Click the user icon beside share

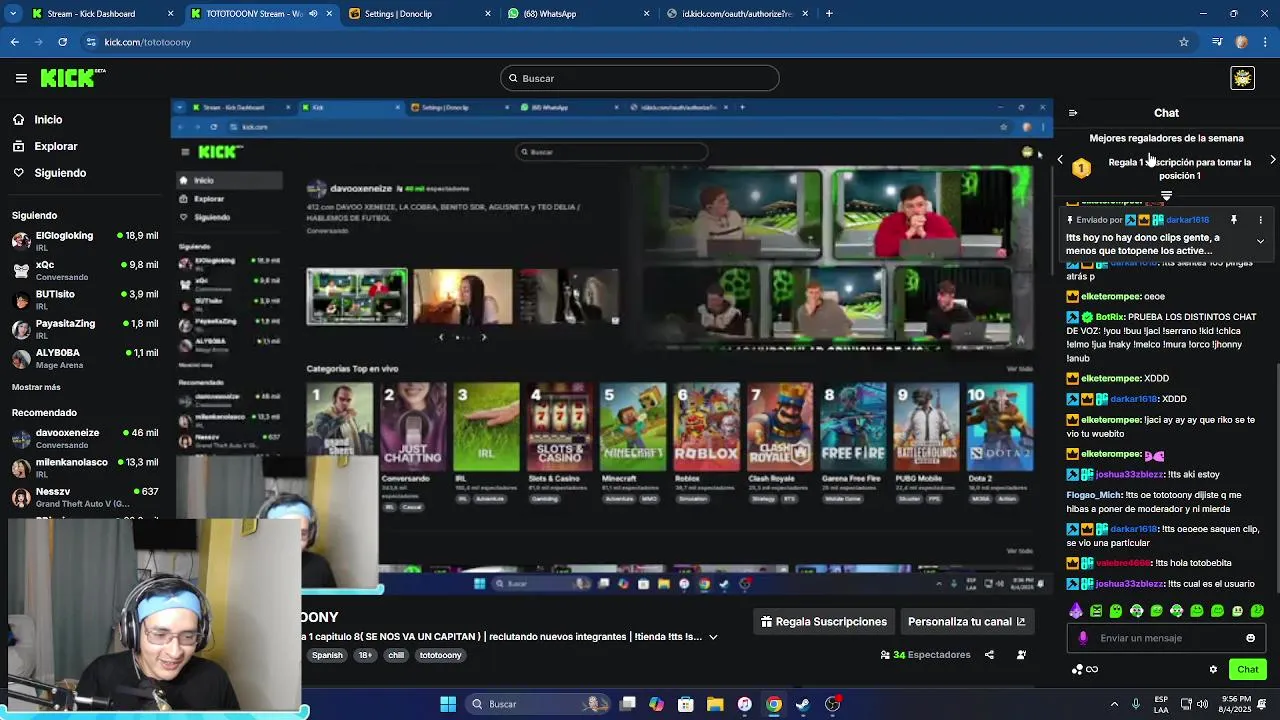[x=1021, y=655]
